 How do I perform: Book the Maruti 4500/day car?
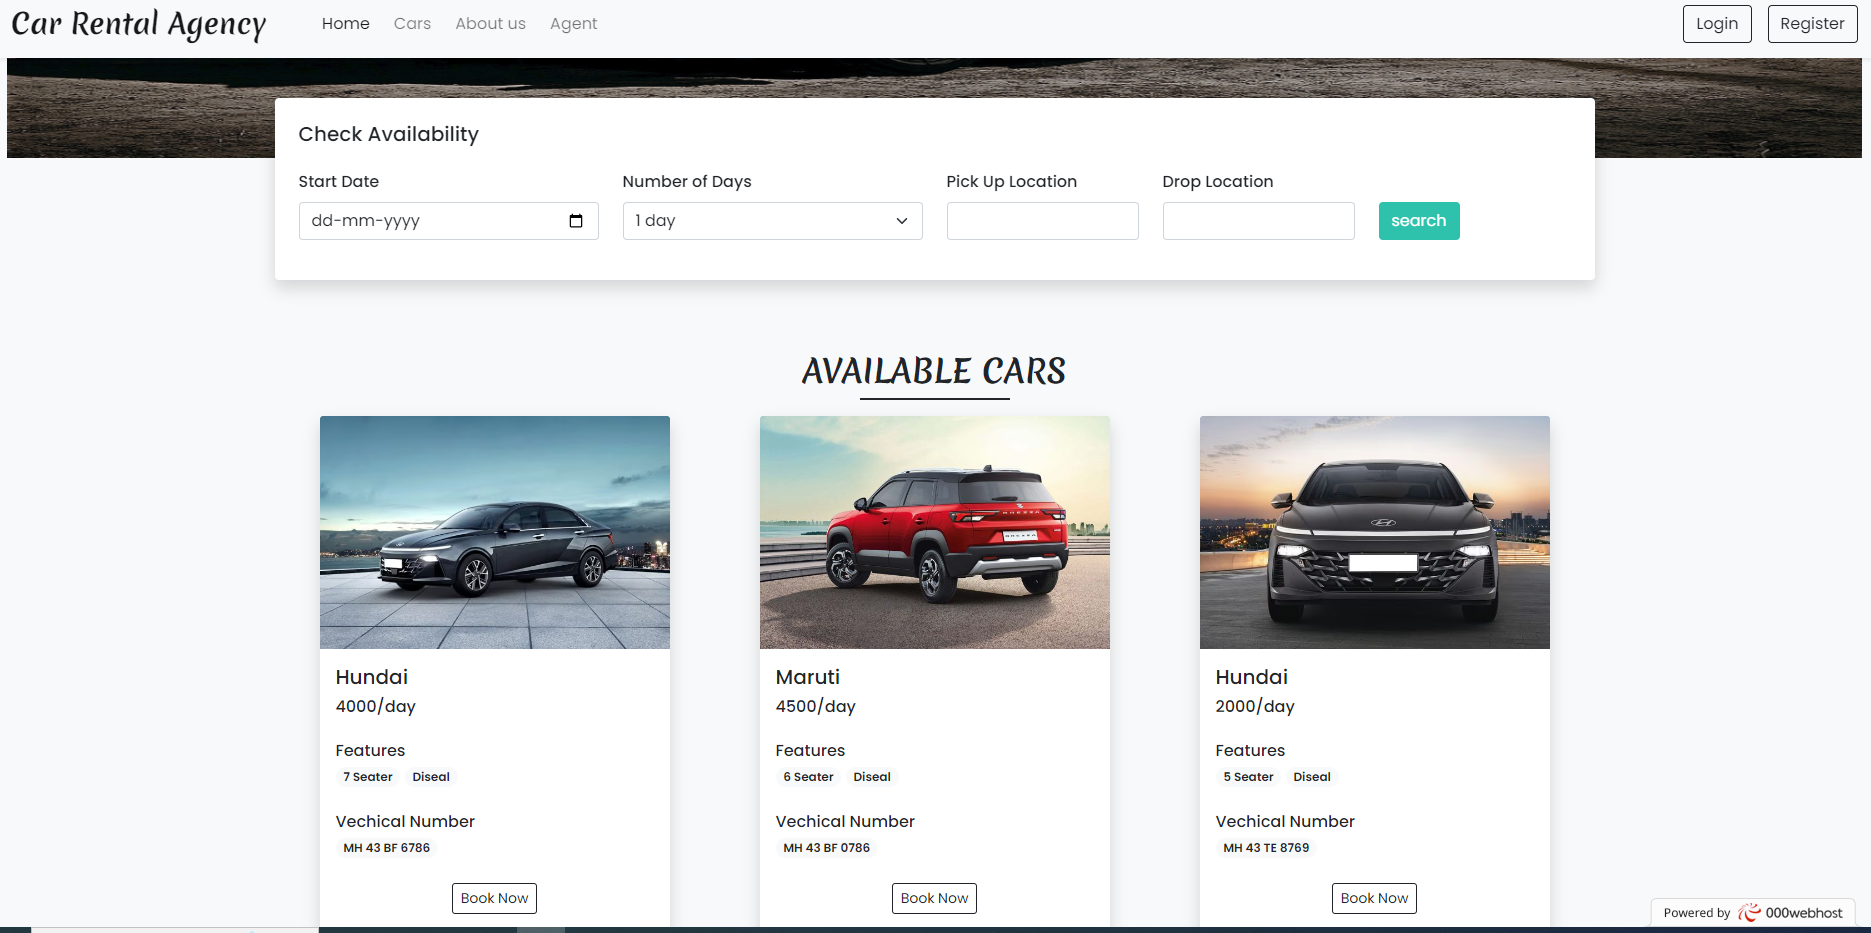pyautogui.click(x=934, y=898)
